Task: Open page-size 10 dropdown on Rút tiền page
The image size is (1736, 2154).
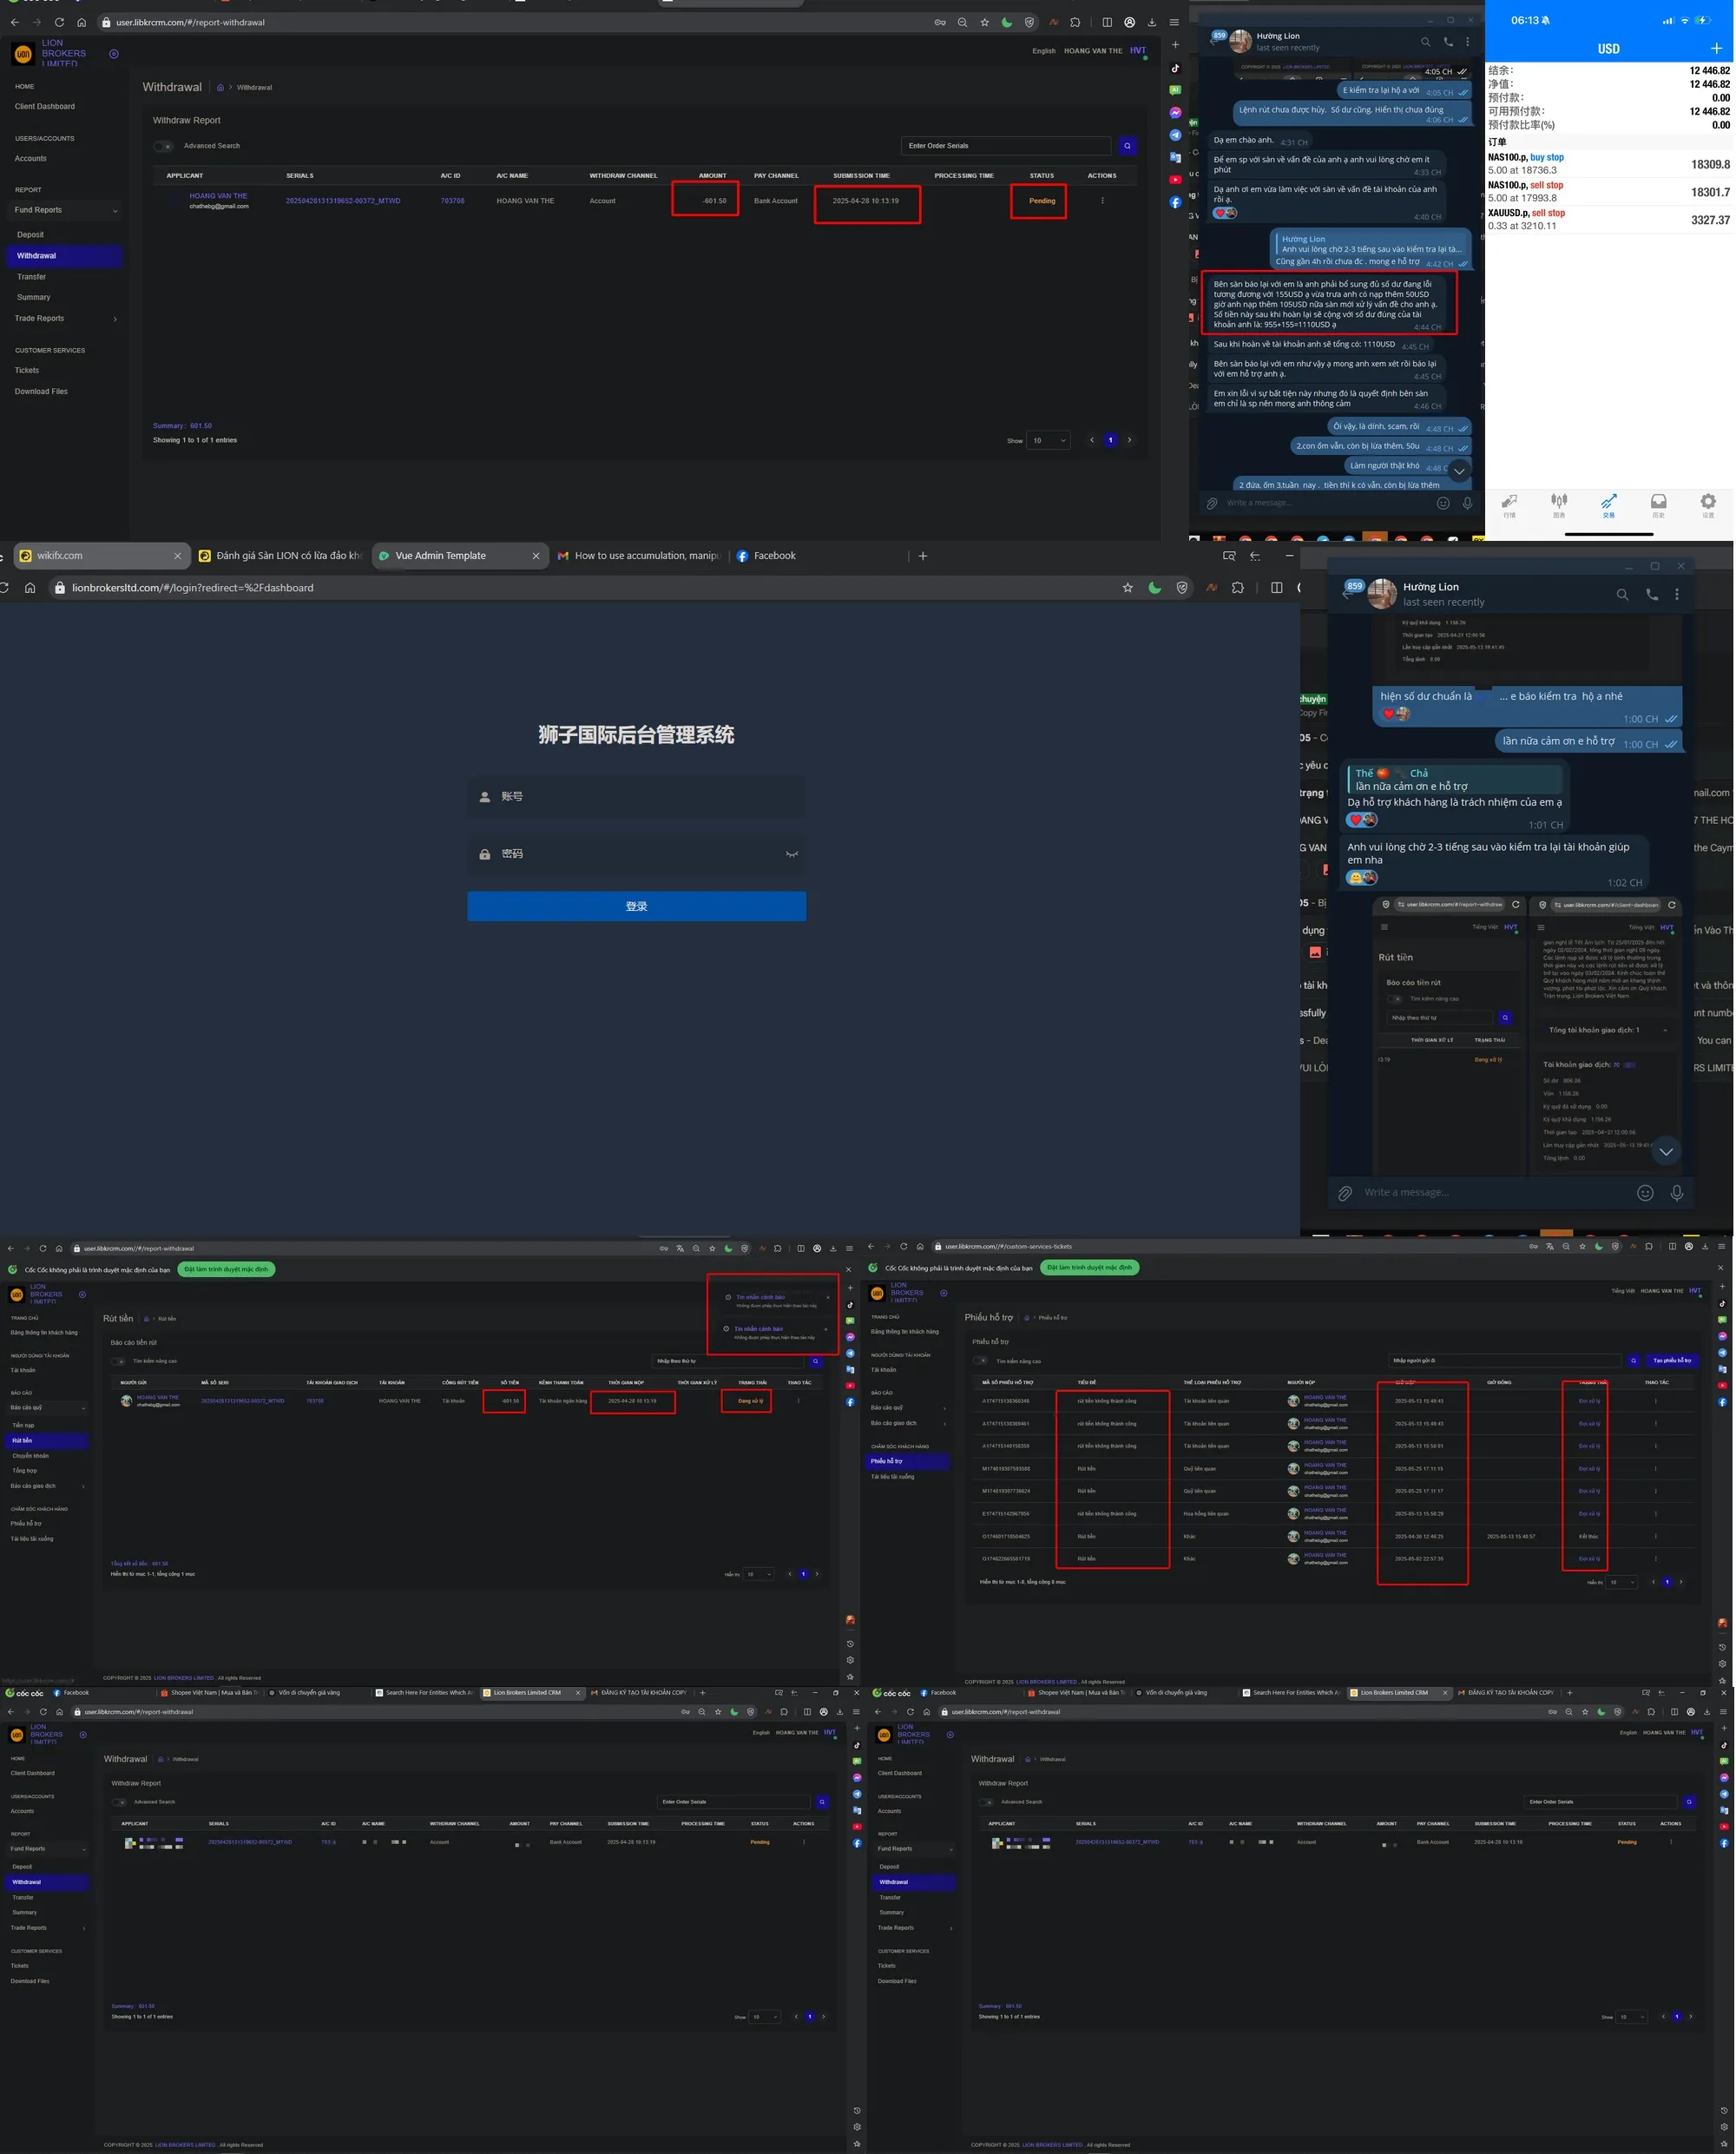Action: 759,1574
